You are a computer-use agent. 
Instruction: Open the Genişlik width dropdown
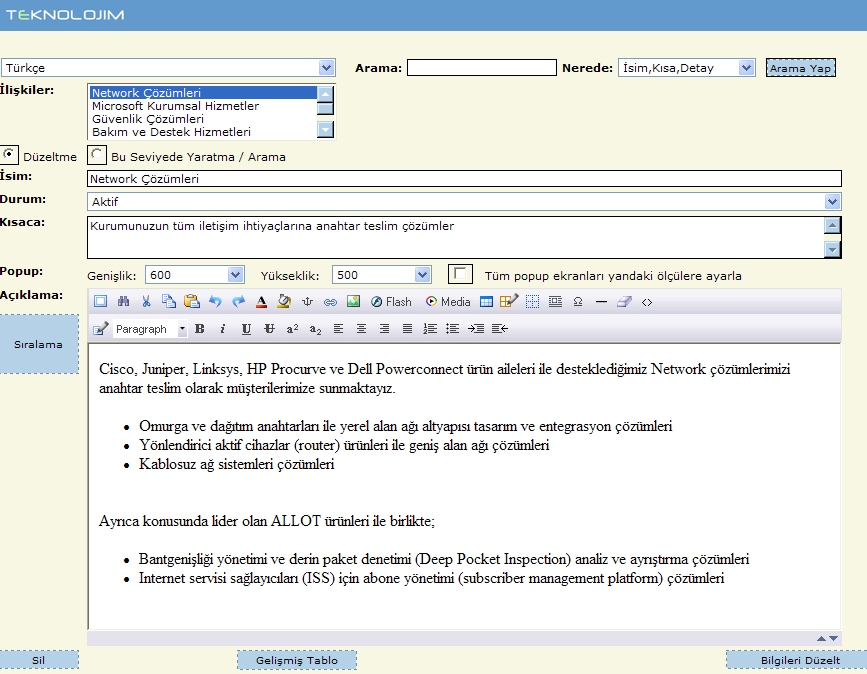coord(195,275)
